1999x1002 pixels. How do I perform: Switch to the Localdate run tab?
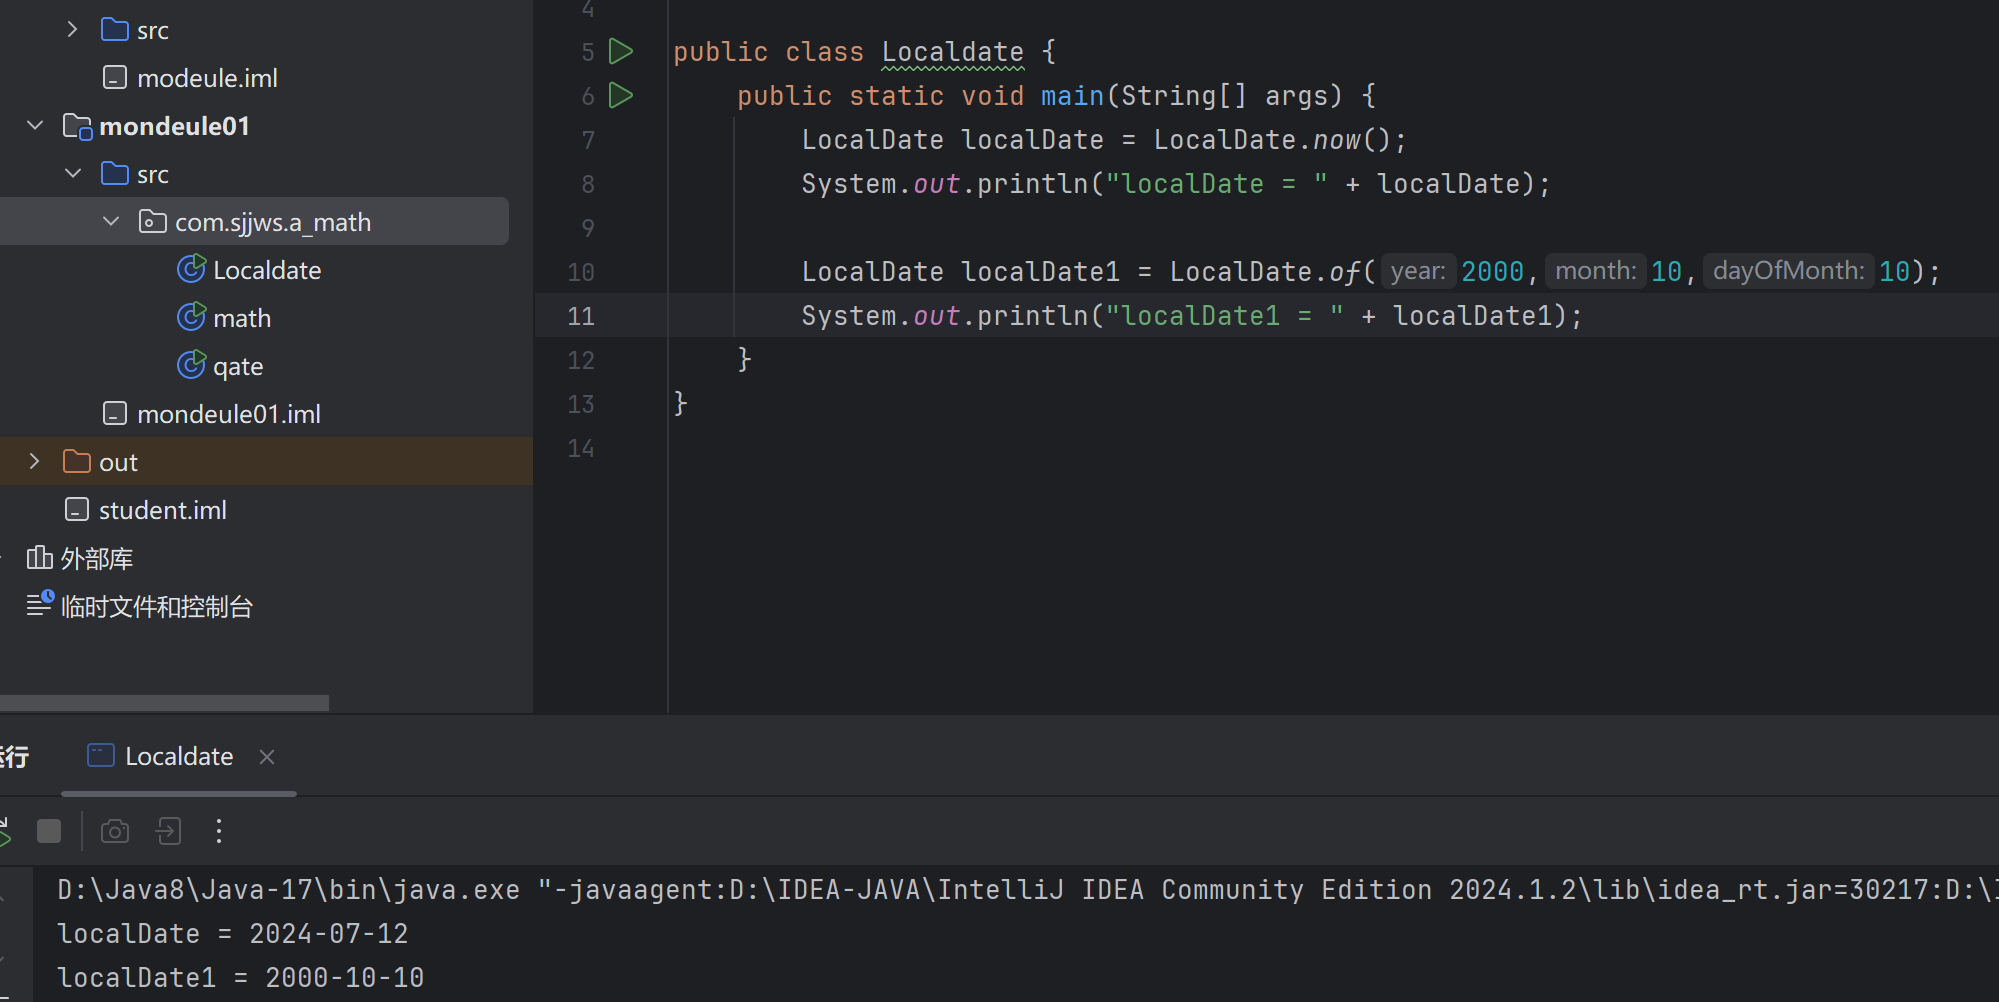[x=178, y=756]
